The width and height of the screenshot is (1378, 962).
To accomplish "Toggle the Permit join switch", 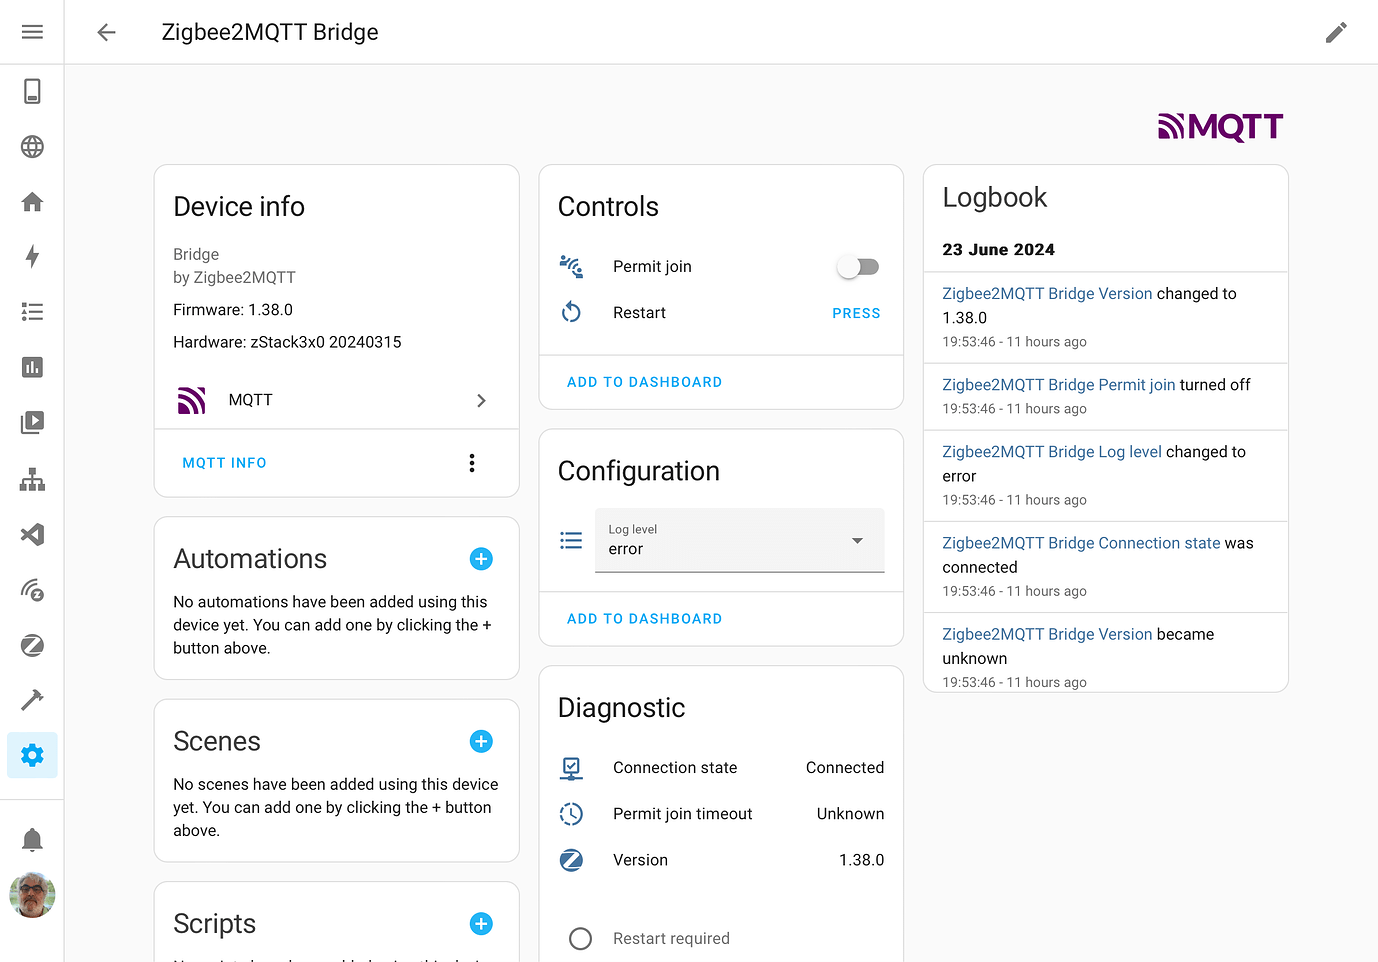I will [x=858, y=267].
